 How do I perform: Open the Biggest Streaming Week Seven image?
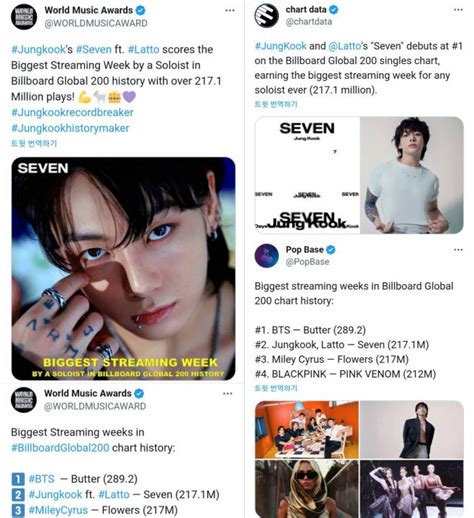pyautogui.click(x=123, y=269)
